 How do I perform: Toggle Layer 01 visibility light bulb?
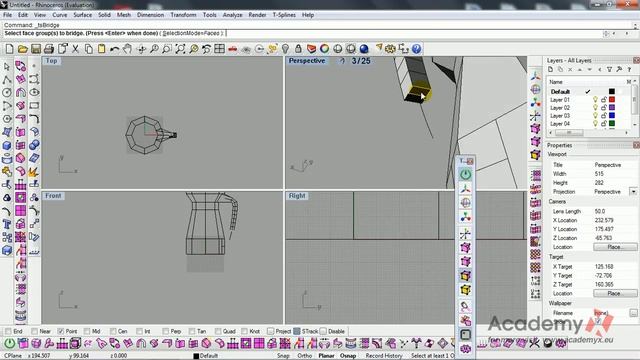pyautogui.click(x=595, y=100)
